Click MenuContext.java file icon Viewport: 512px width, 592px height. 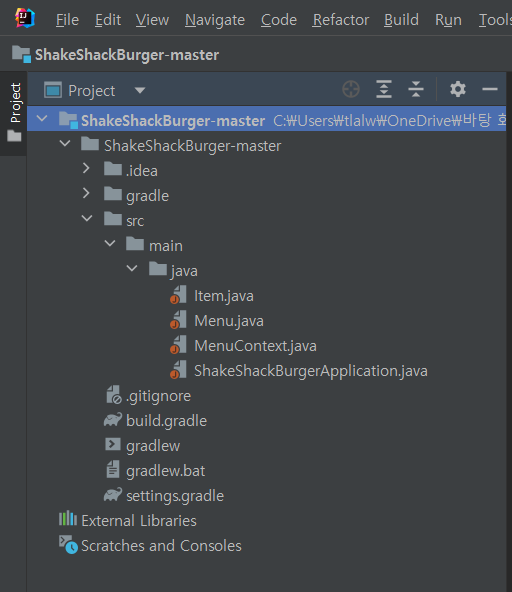pos(178,345)
